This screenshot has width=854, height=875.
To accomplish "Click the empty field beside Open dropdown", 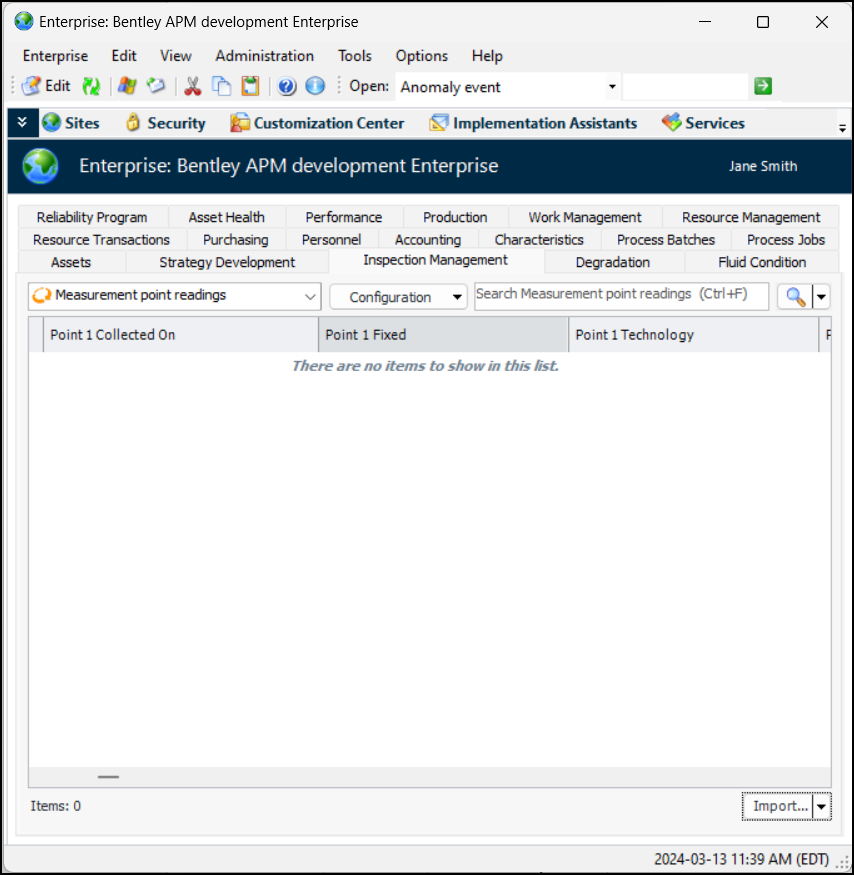I will tap(685, 86).
